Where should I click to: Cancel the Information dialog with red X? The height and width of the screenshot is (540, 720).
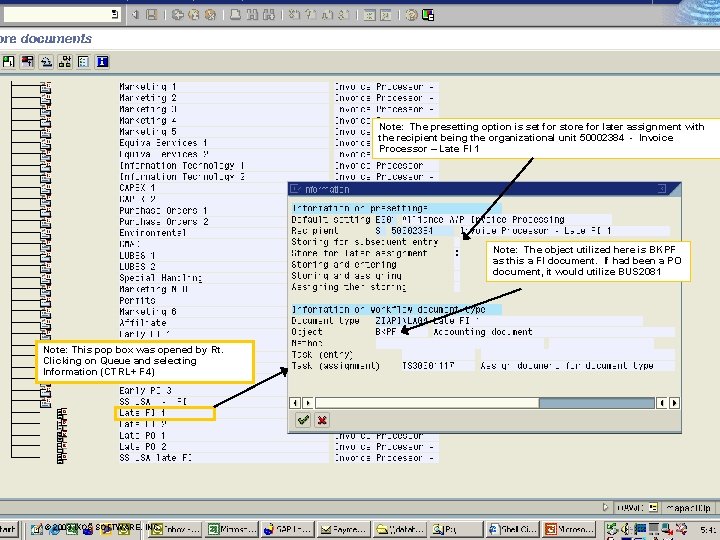322,420
